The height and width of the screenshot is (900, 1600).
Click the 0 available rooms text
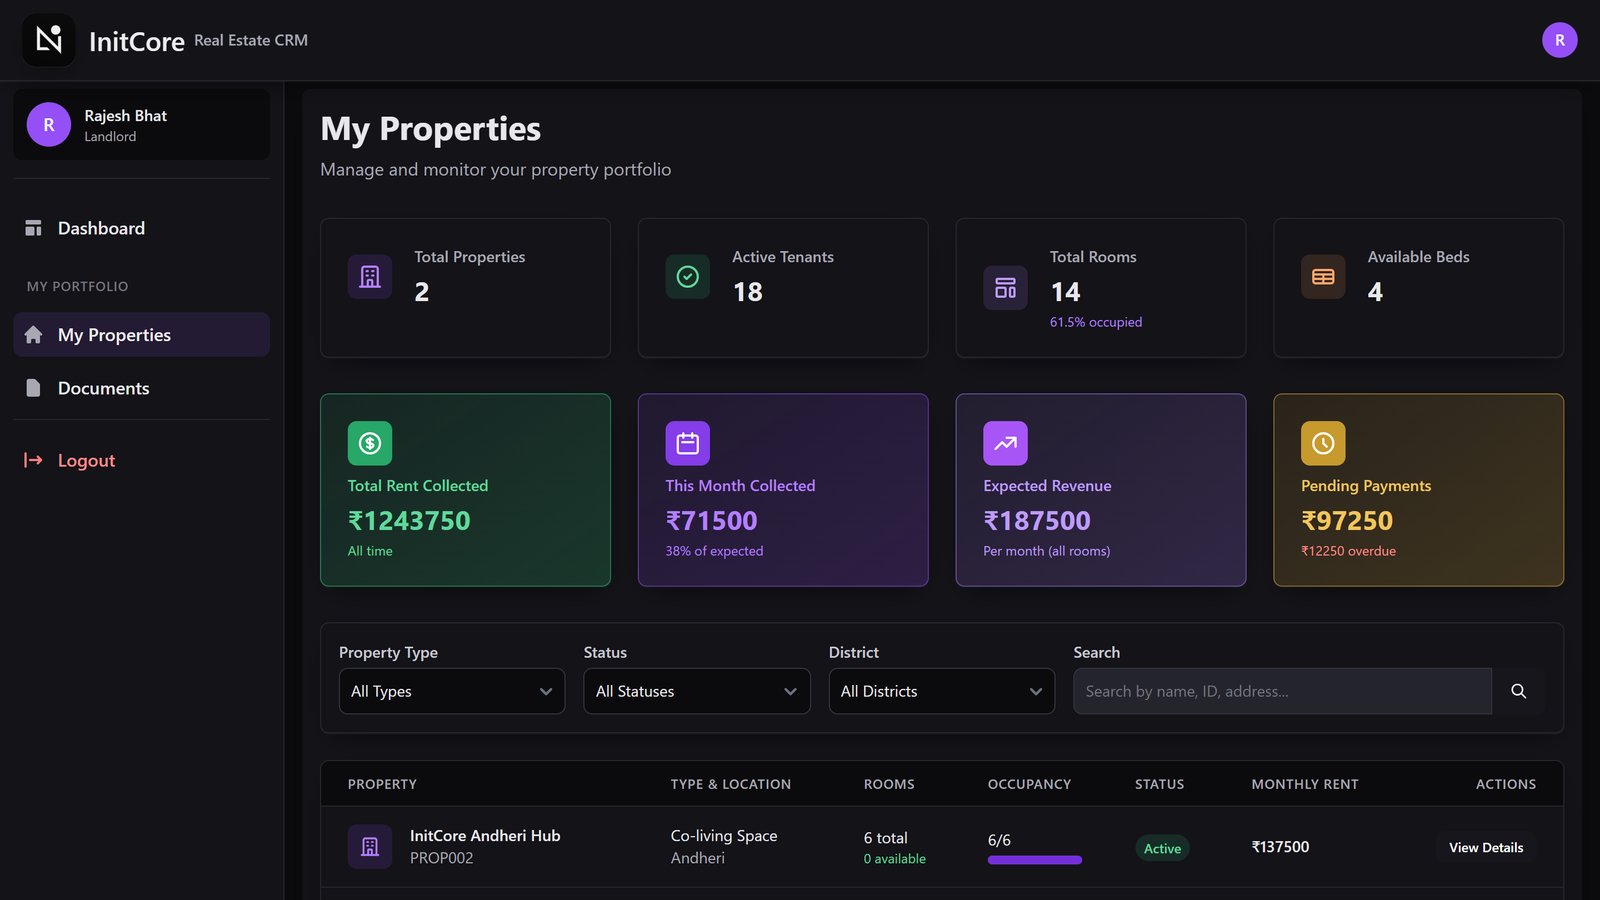click(895, 859)
